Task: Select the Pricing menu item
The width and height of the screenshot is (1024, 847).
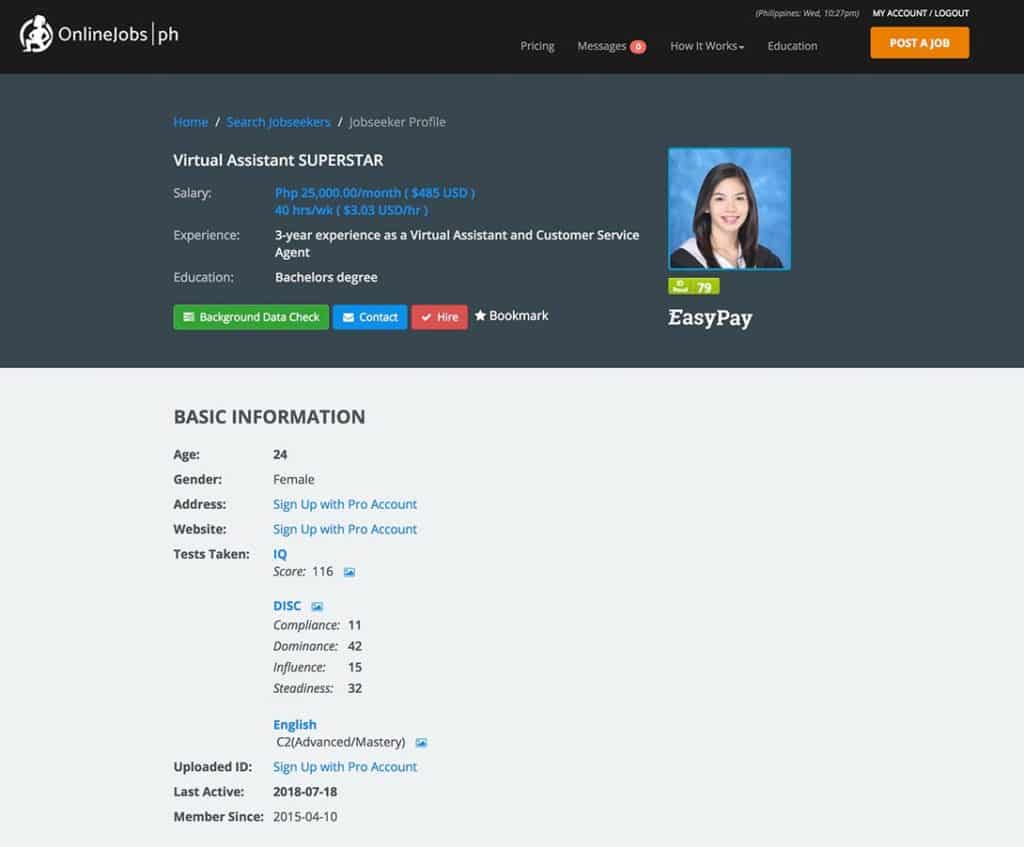Action: [x=537, y=46]
